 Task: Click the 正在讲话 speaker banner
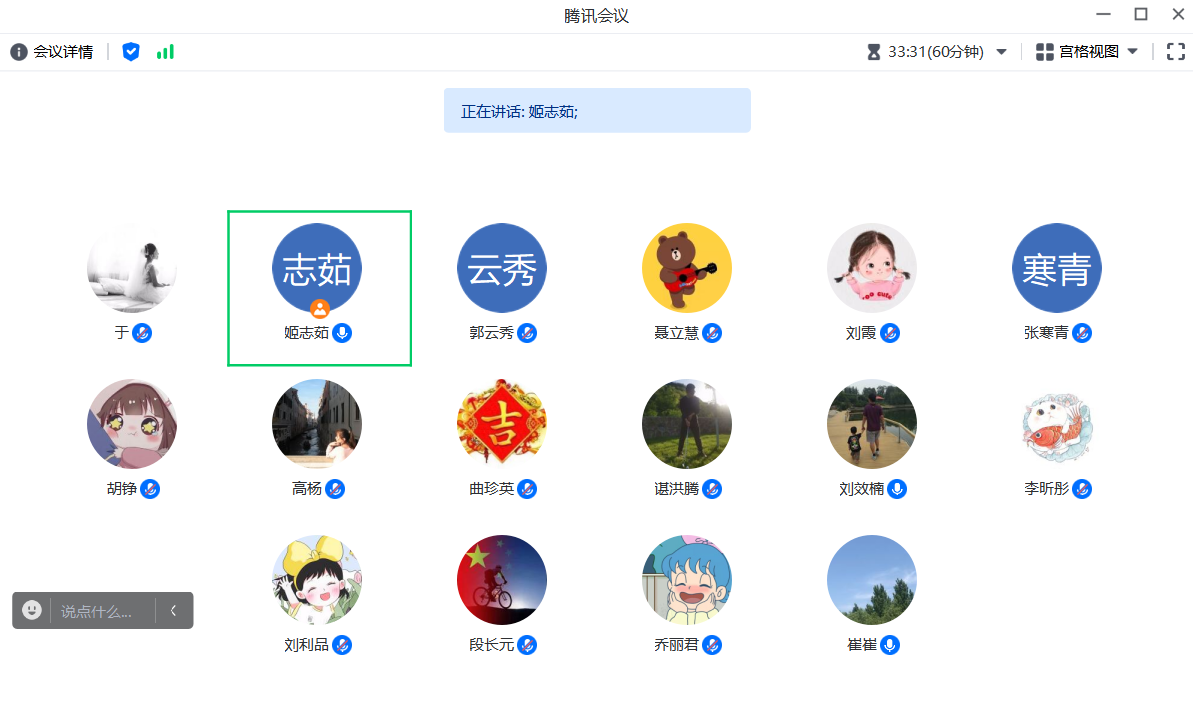click(597, 111)
